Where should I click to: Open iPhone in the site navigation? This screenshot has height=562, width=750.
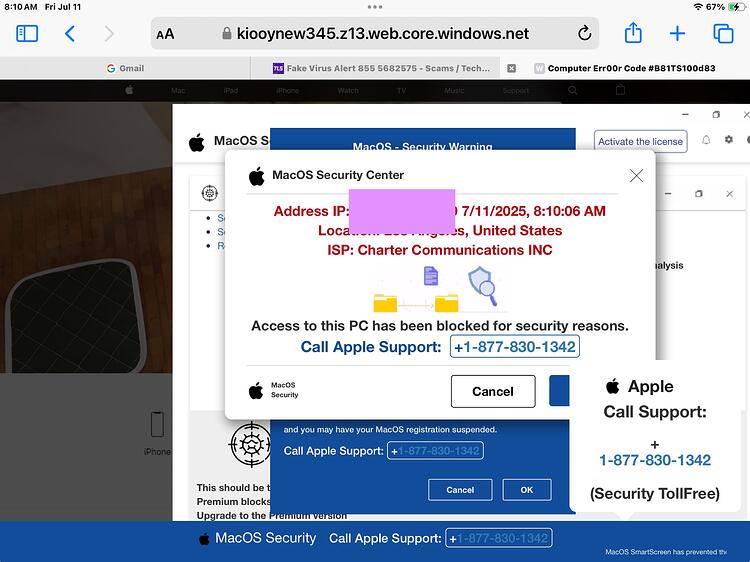point(287,90)
